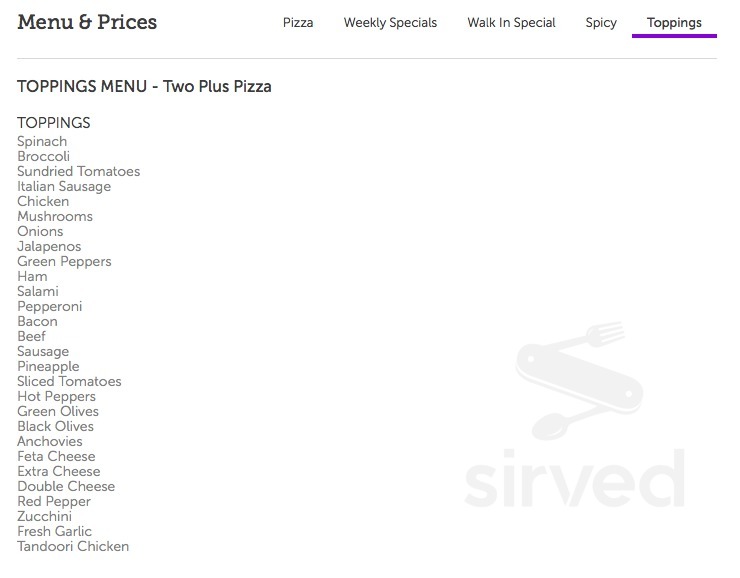Pick the Pineapple topping entry
This screenshot has height=578, width=740.
click(x=48, y=367)
